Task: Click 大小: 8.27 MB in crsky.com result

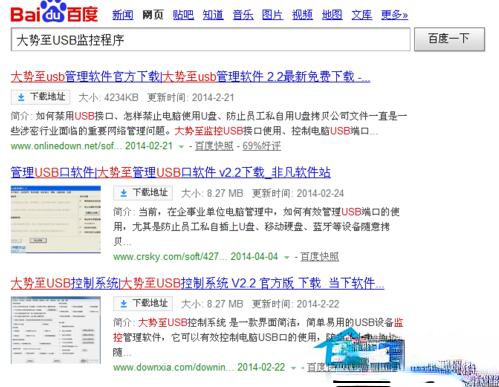Action: pos(212,193)
